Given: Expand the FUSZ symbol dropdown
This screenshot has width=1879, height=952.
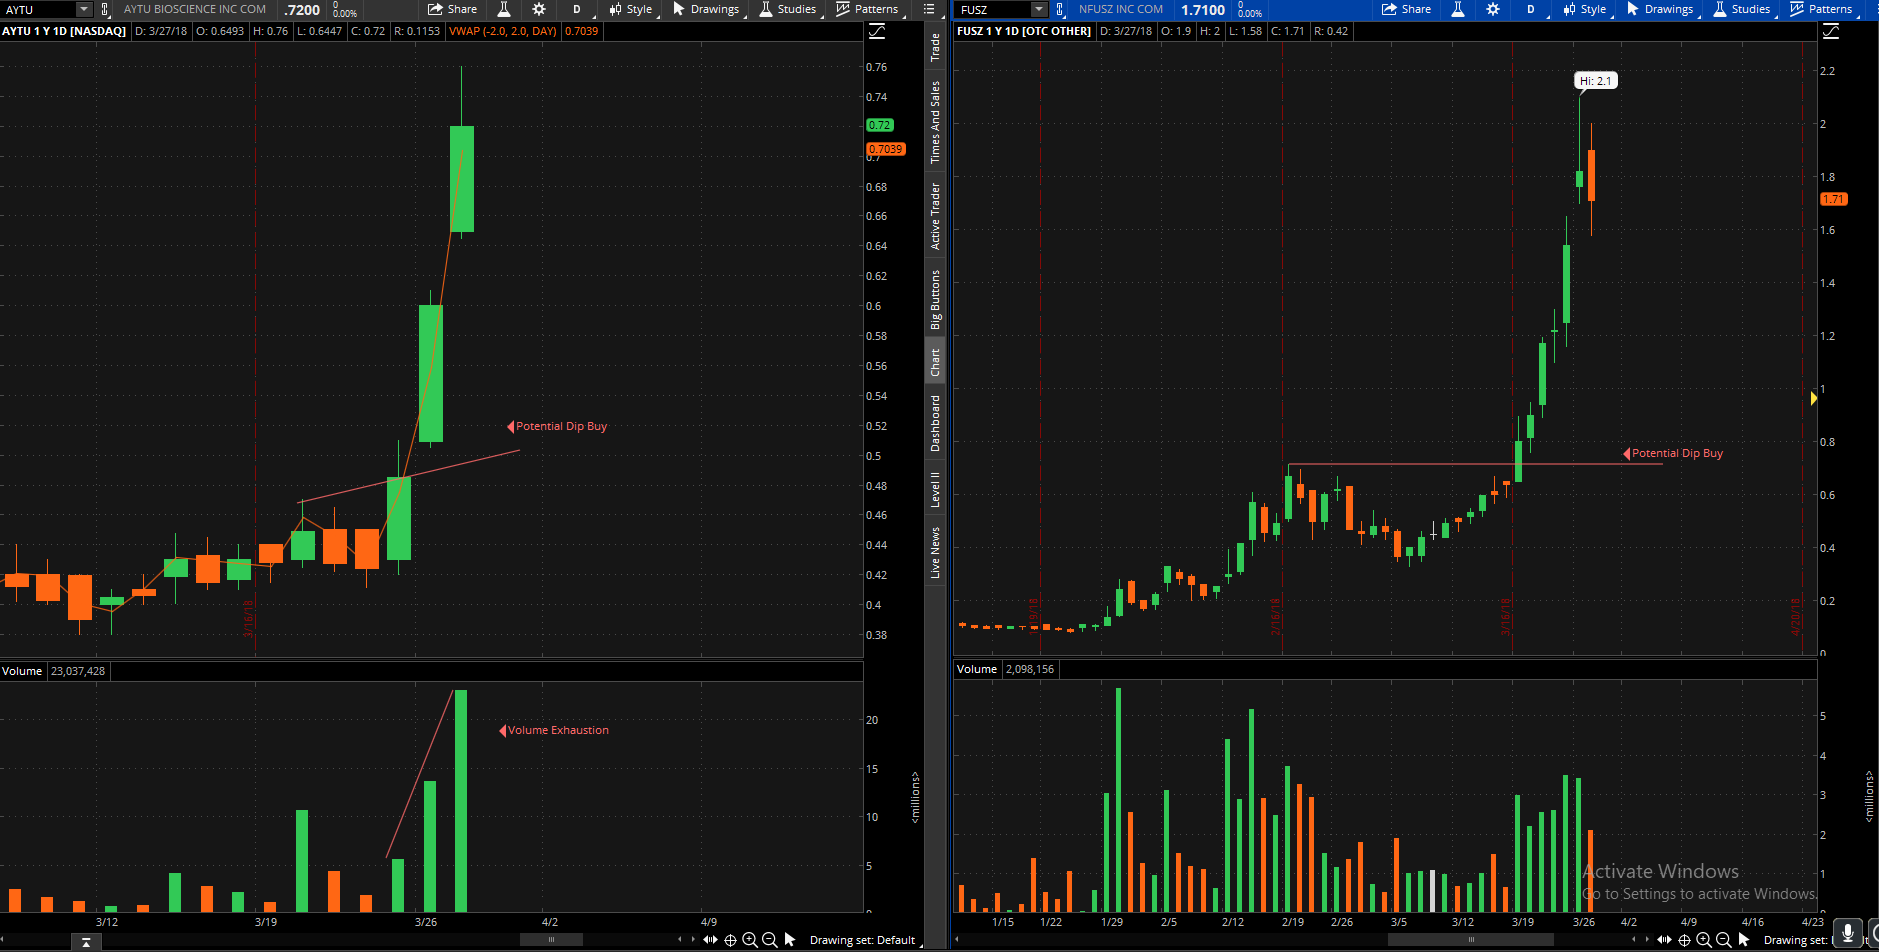Looking at the screenshot, I should 1039,9.
